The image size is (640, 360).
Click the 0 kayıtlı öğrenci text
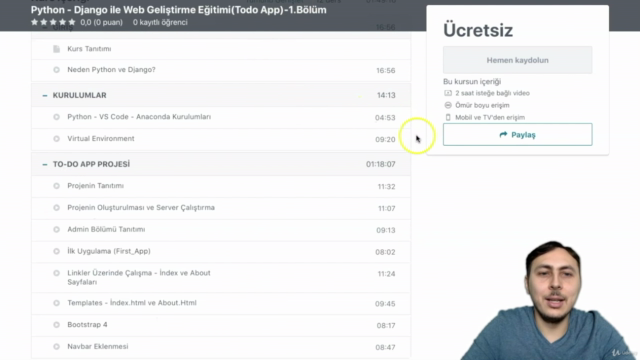click(160, 22)
